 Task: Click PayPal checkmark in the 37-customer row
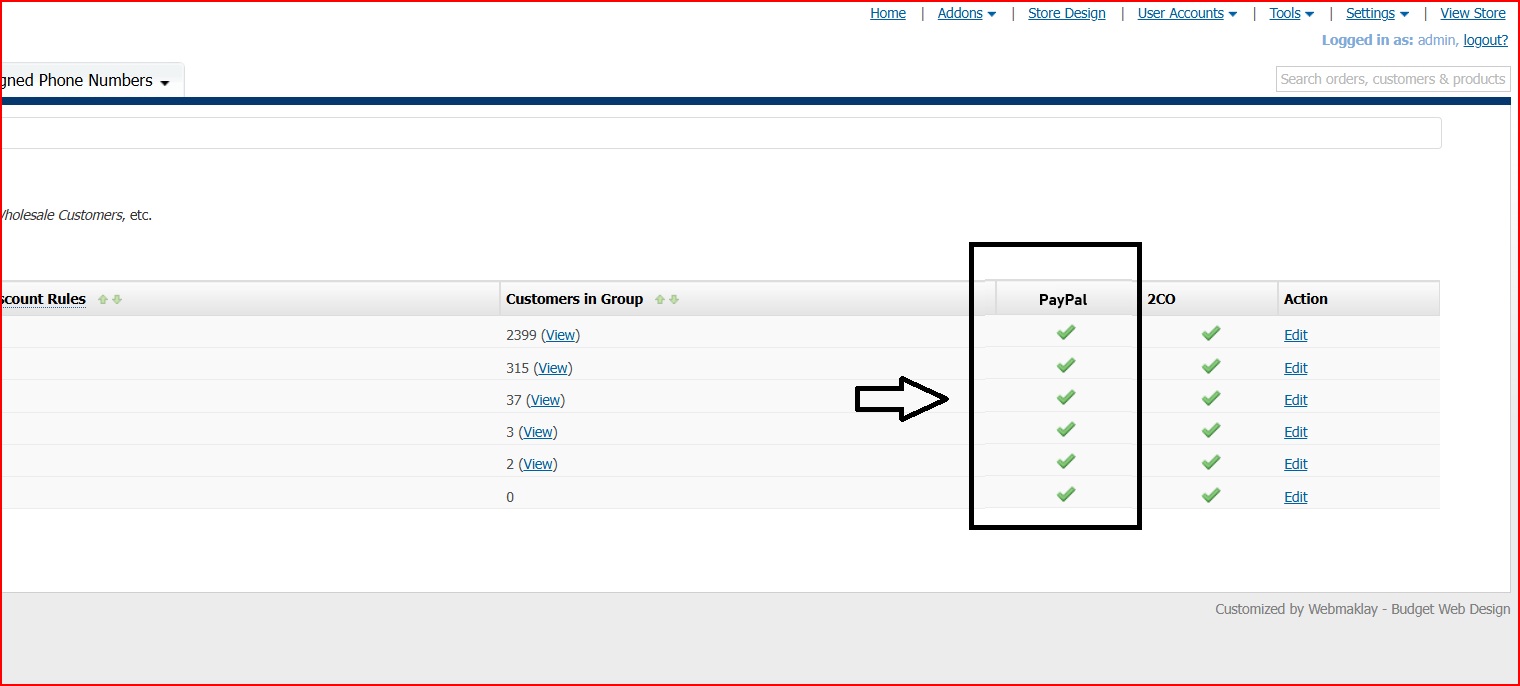tap(1066, 398)
